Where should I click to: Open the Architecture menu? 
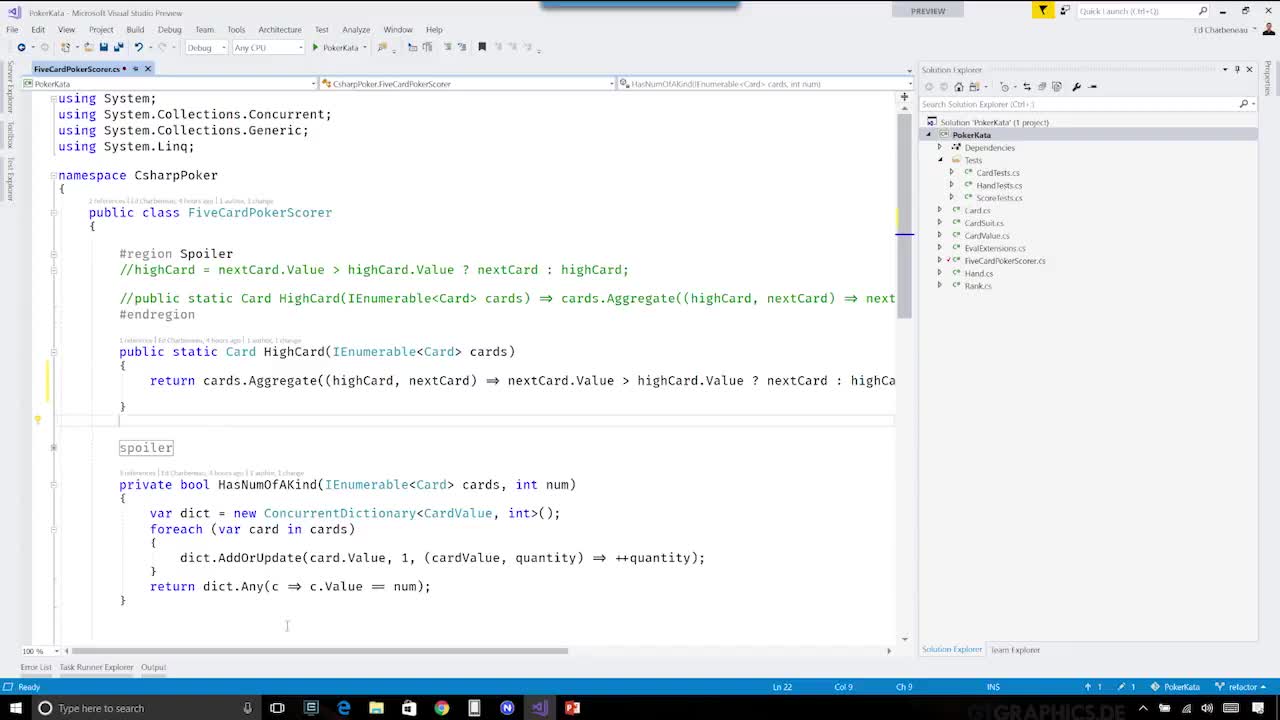[279, 29]
